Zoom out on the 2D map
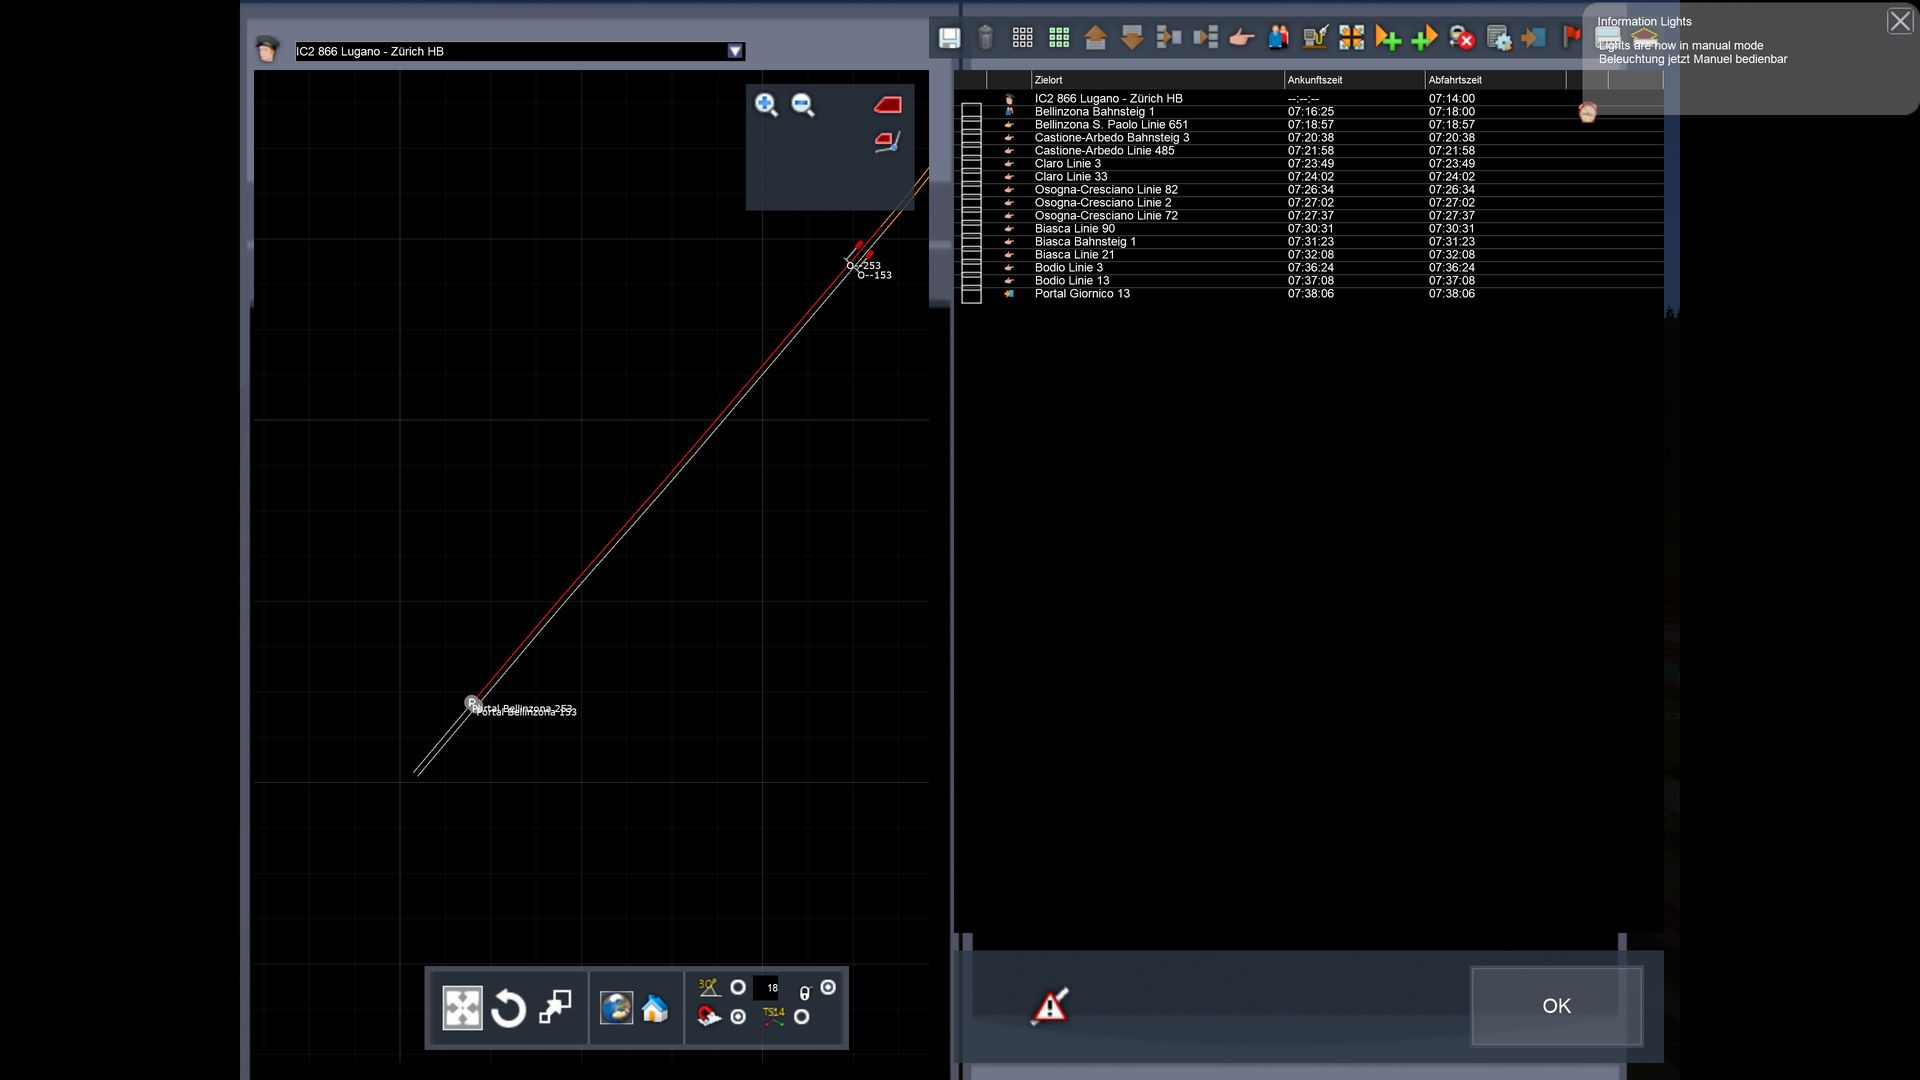The width and height of the screenshot is (1920, 1080). [803, 105]
